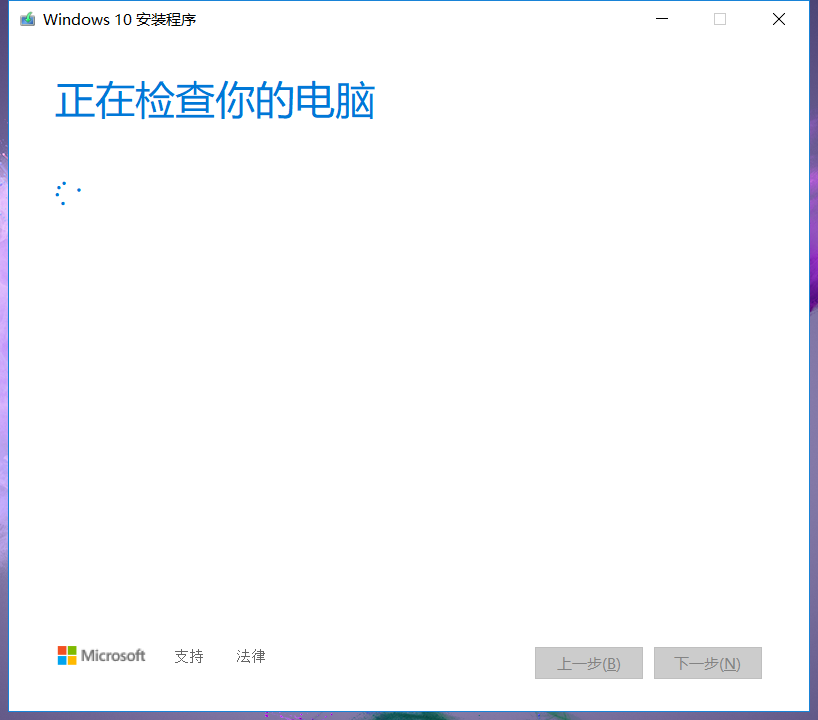The height and width of the screenshot is (720, 818).
Task: Open the 支持 support link
Action: point(189,656)
